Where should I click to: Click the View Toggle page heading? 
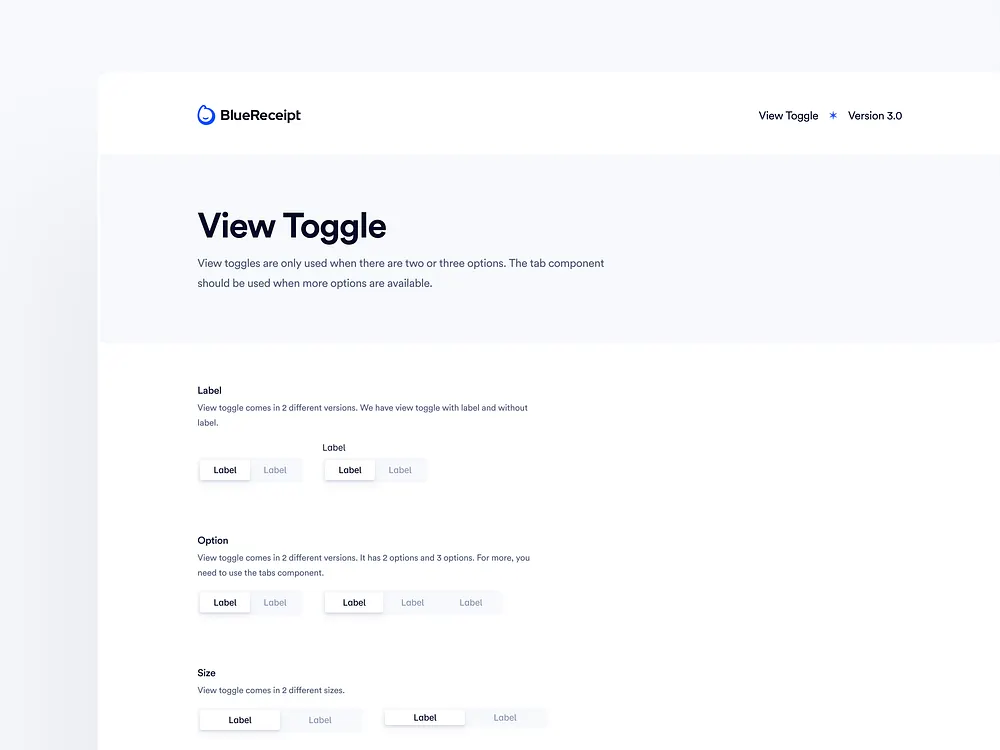point(291,226)
